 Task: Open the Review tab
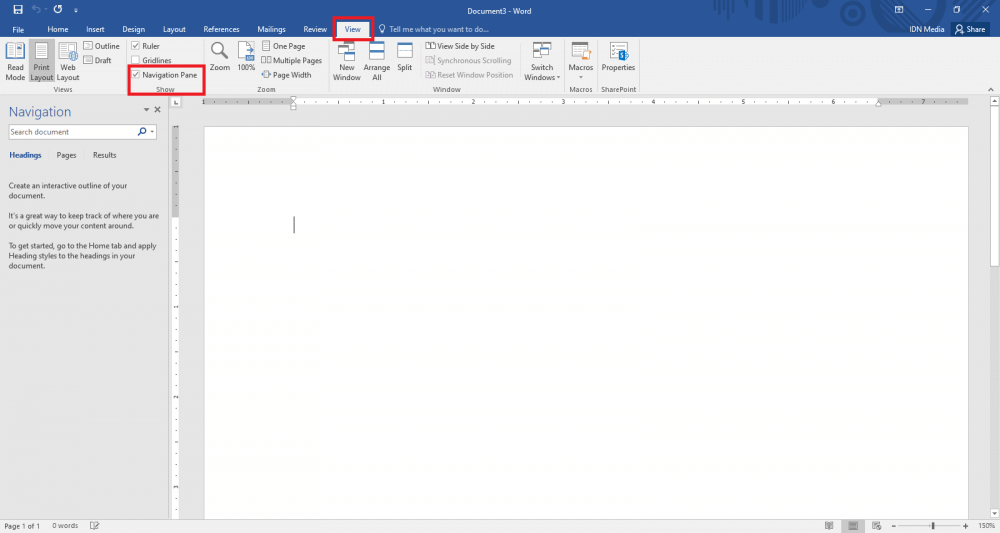click(315, 29)
